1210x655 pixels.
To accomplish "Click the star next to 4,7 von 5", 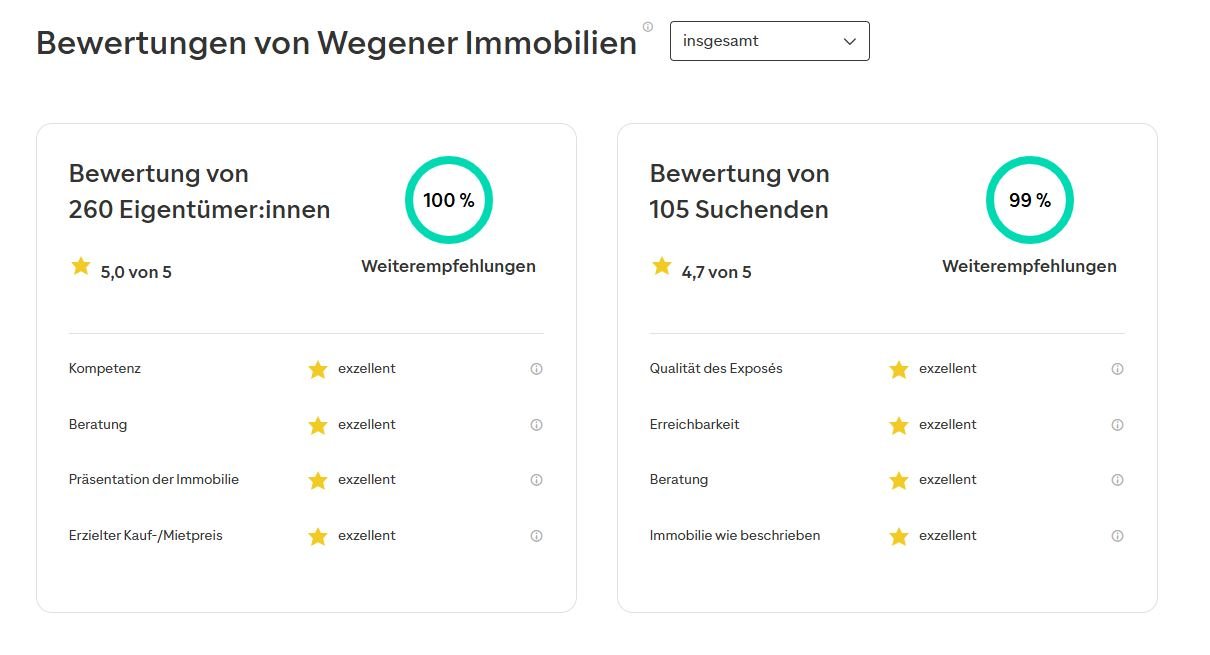I will [662, 266].
